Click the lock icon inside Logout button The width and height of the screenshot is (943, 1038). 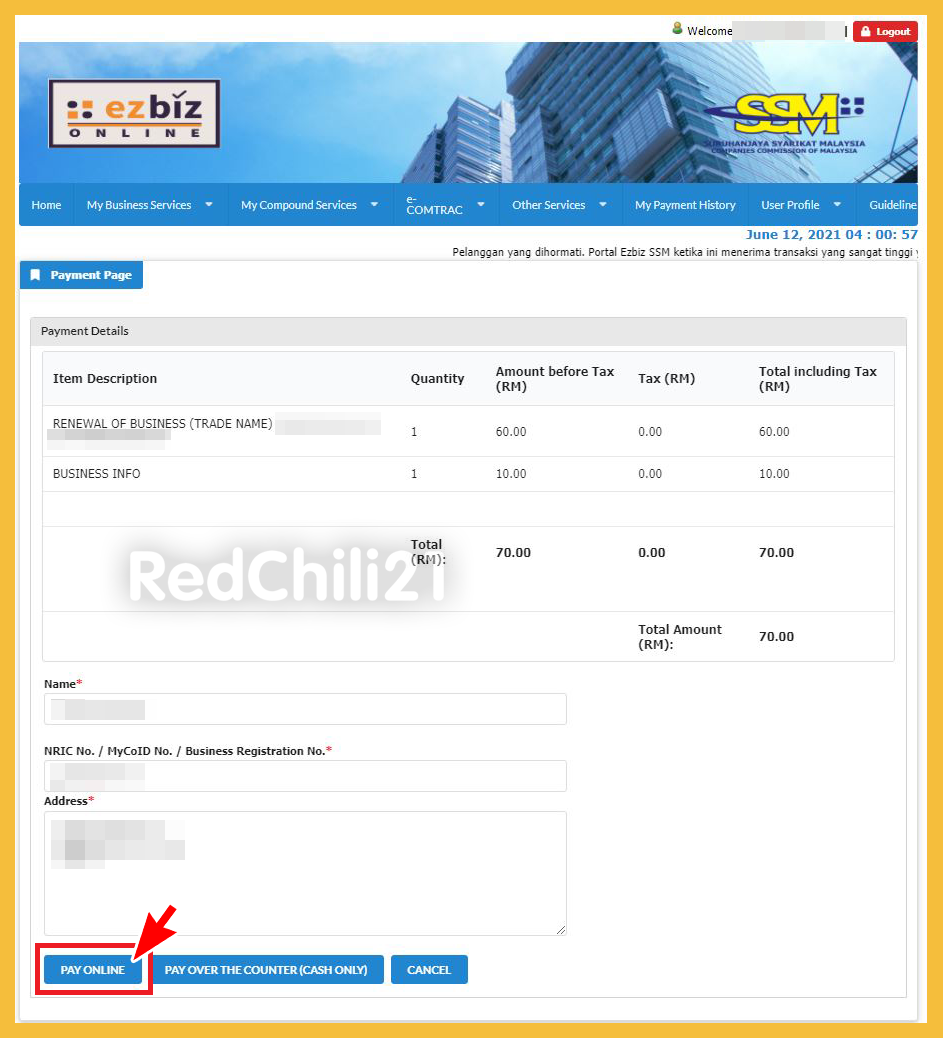869,31
